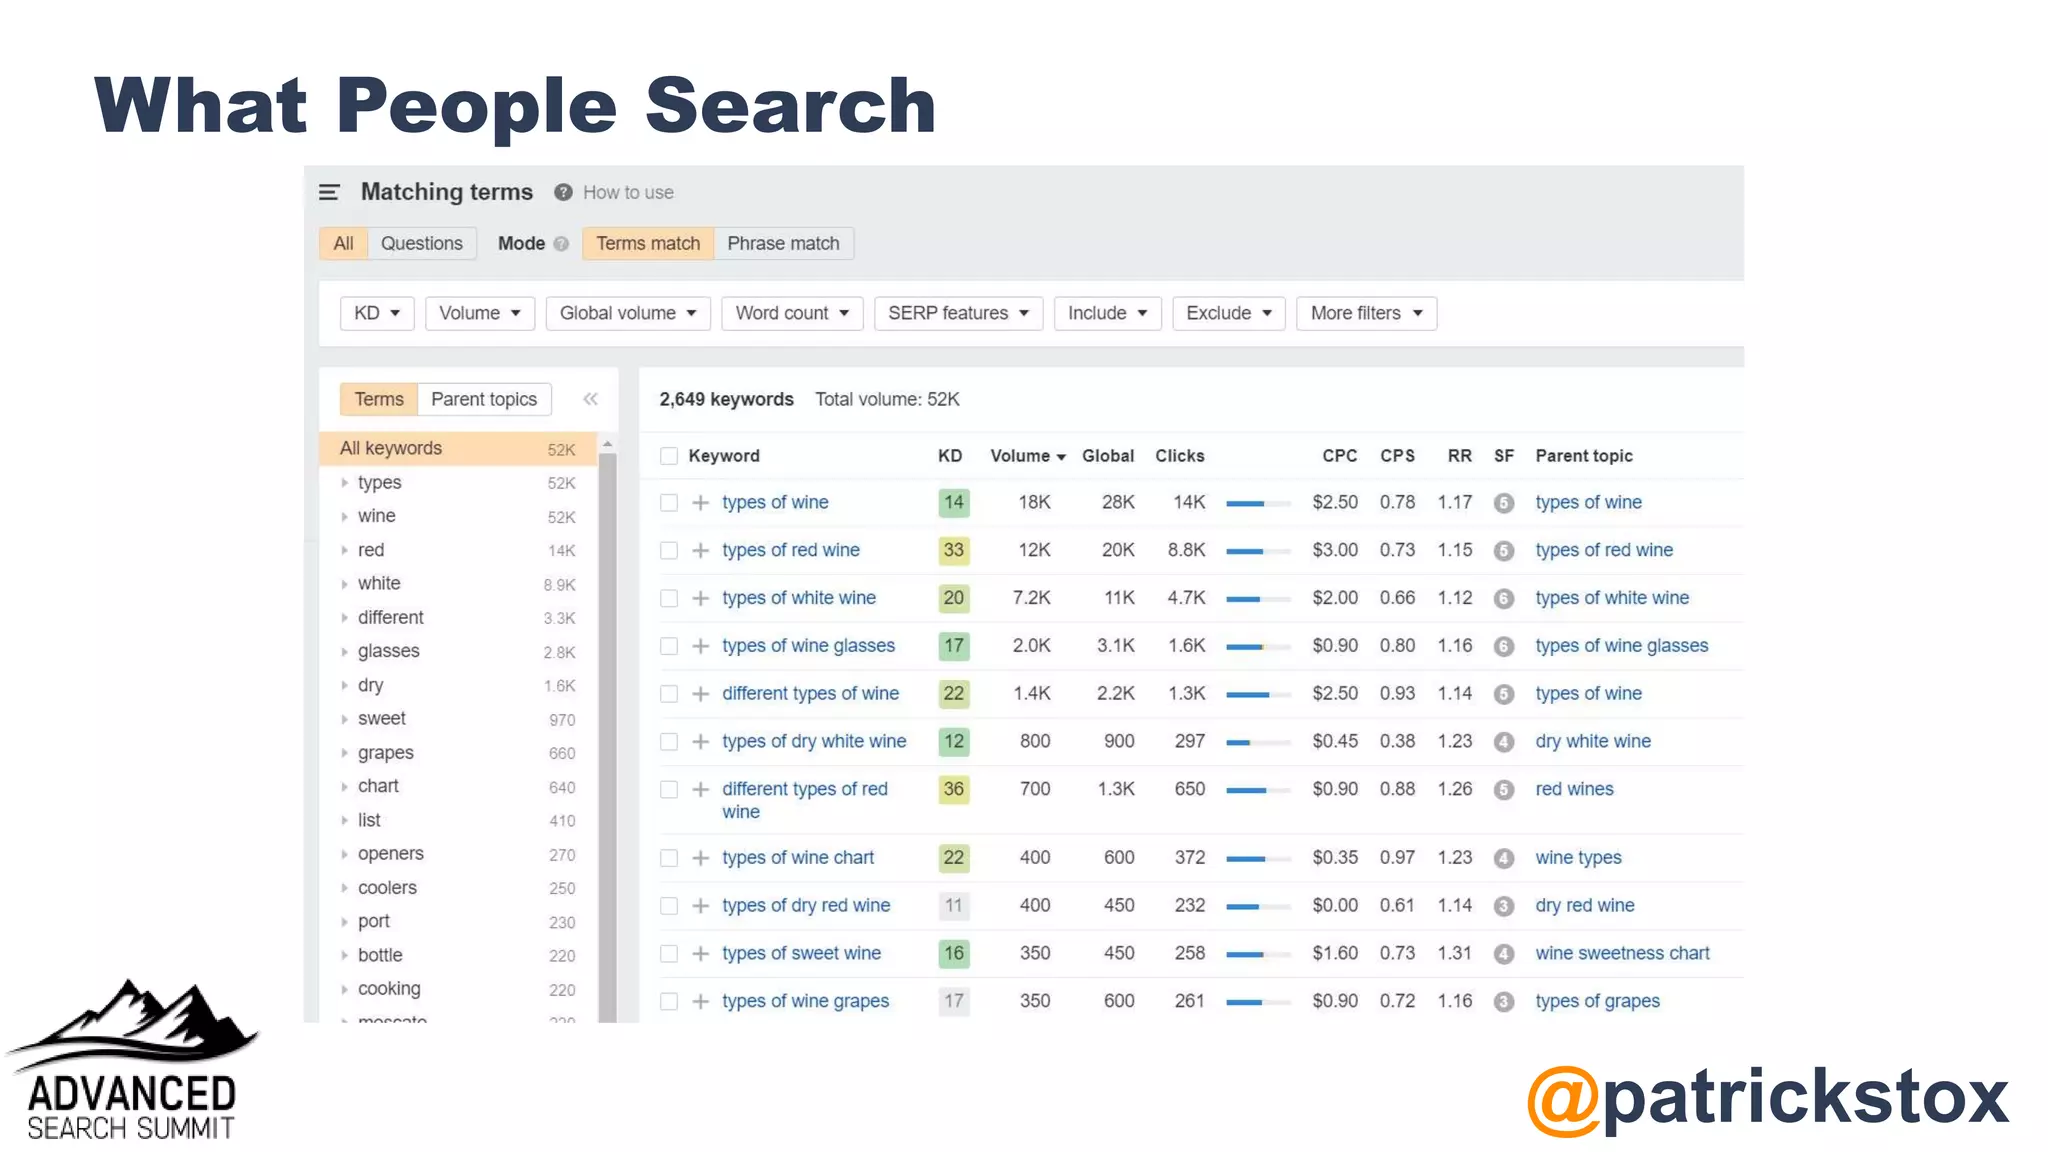
Task: Select the Terms sidebar tab
Action: tap(379, 399)
